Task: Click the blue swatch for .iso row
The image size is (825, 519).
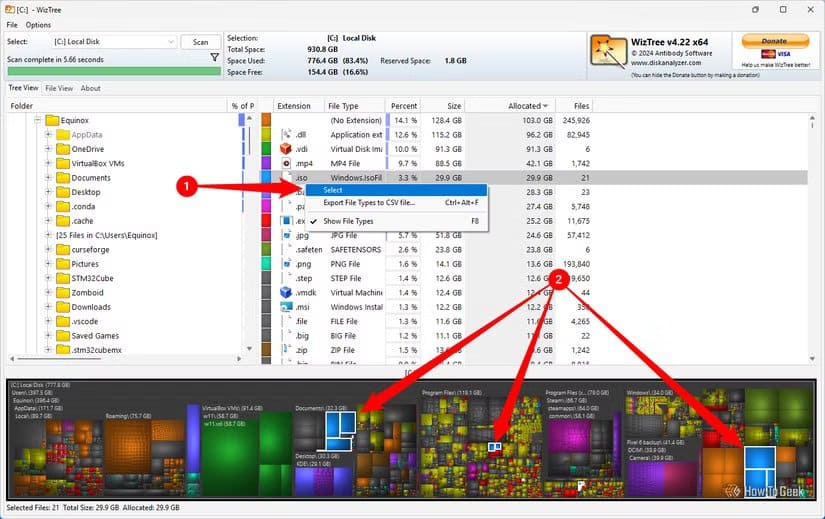Action: point(266,177)
